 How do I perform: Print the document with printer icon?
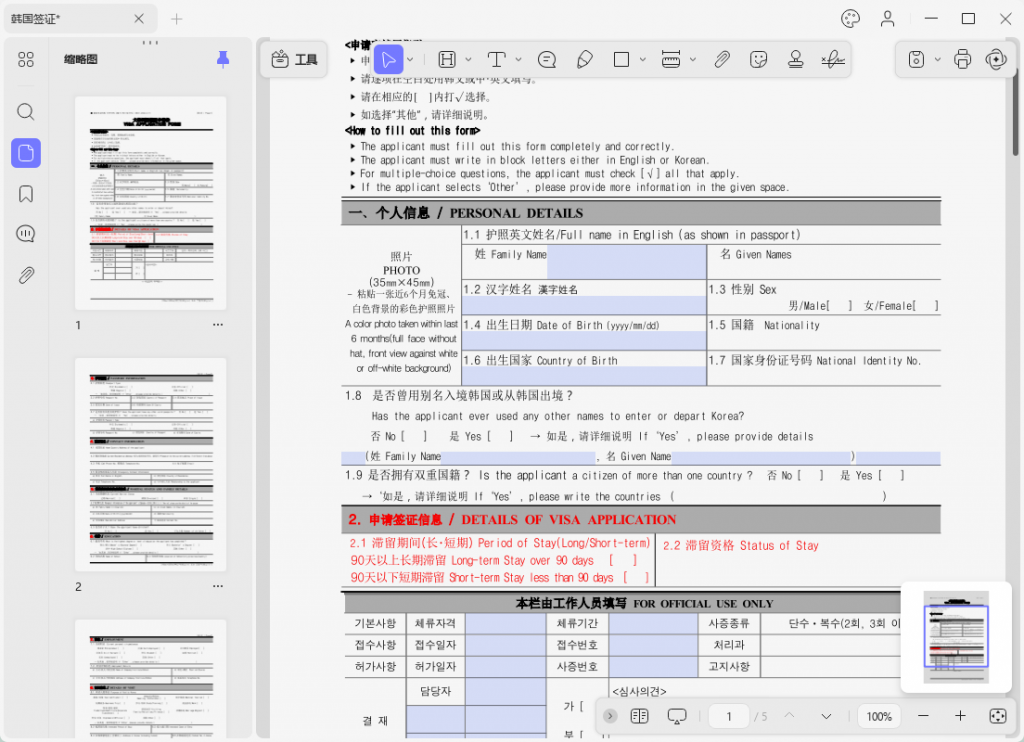[x=963, y=60]
